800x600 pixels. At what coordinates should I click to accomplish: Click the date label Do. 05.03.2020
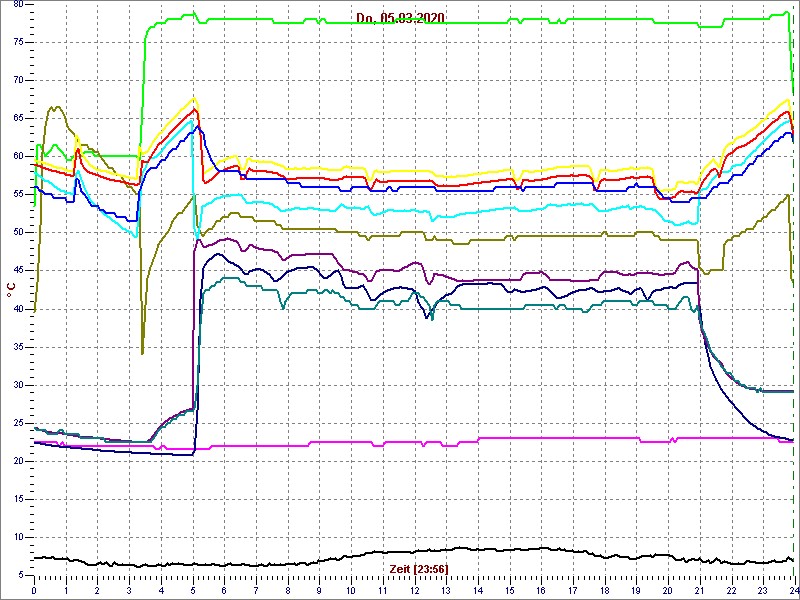(400, 18)
